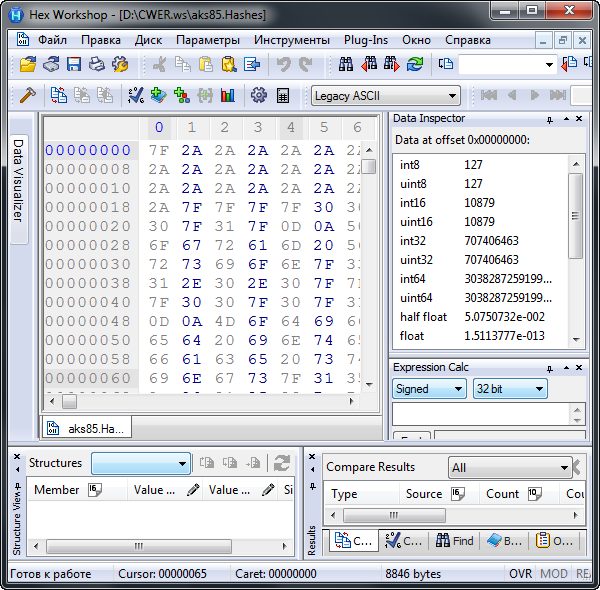Toggle OVR insert mode in status bar

tap(521, 574)
